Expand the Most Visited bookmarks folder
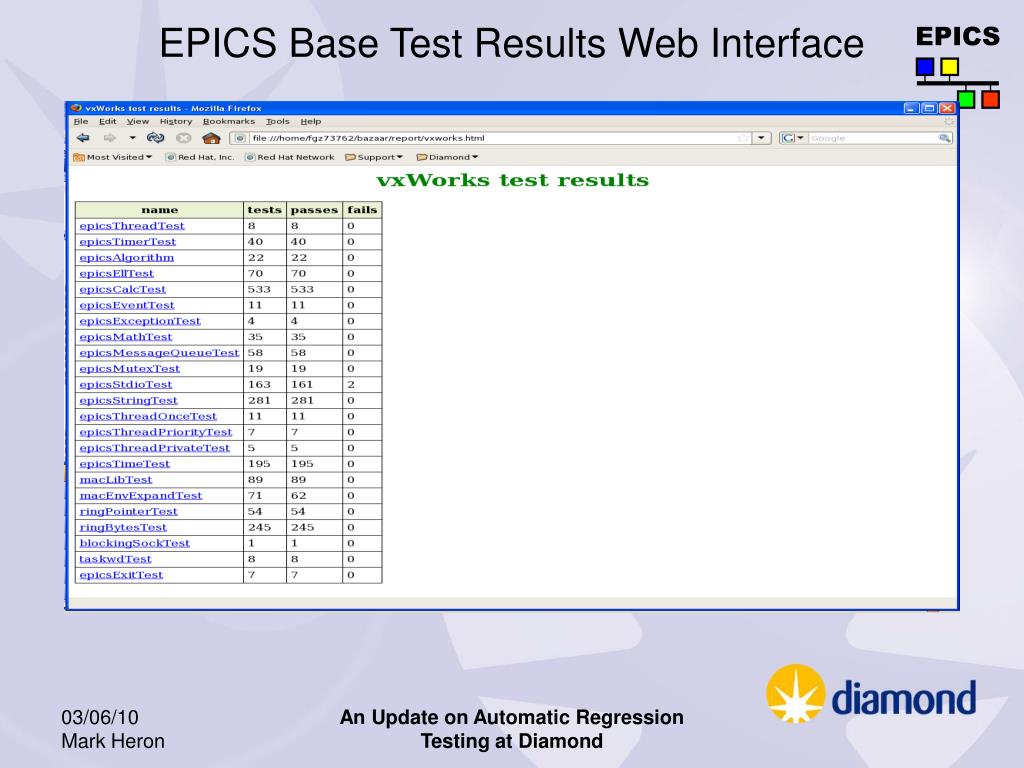 tap(112, 157)
